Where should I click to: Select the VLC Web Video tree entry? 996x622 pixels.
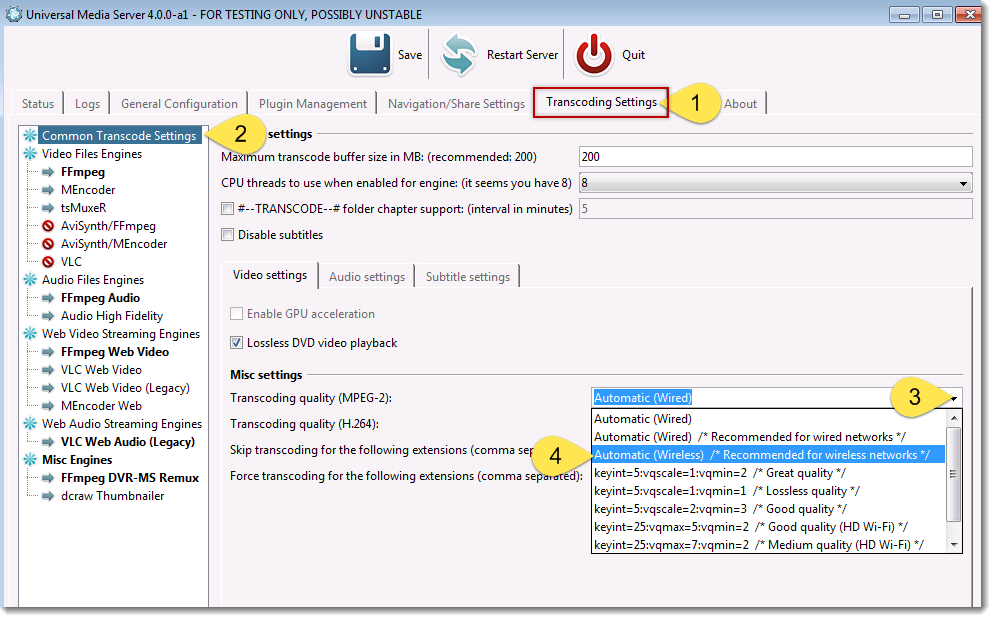pyautogui.click(x=101, y=370)
